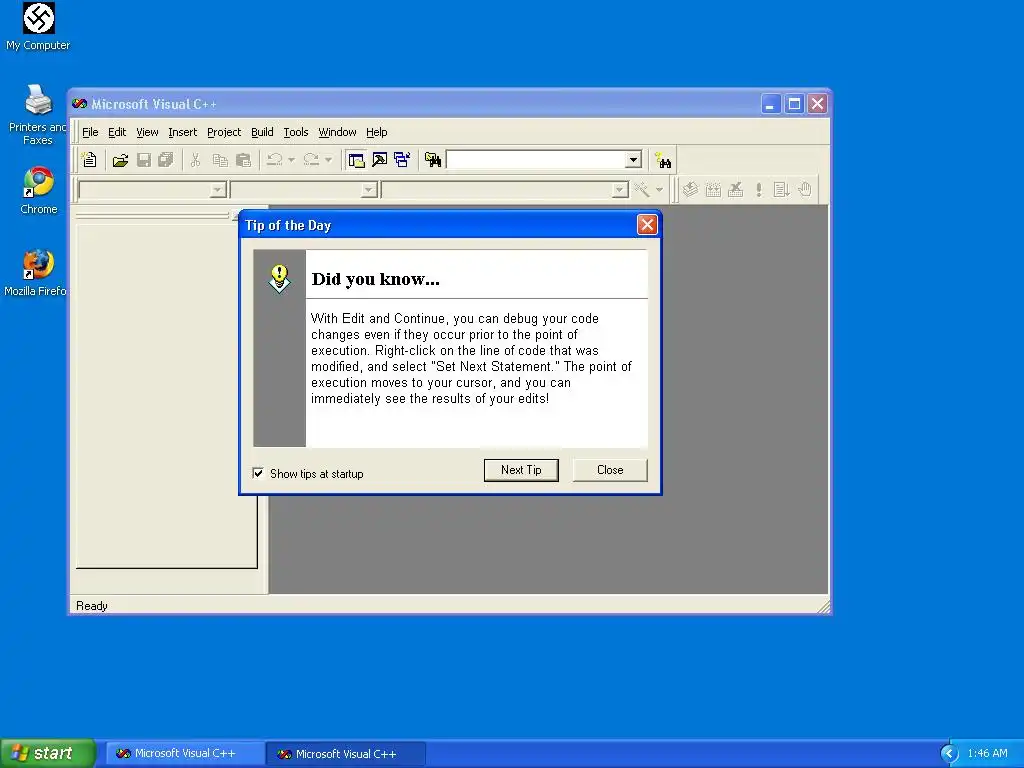Open the File menu
This screenshot has height=768, width=1024.
point(90,132)
